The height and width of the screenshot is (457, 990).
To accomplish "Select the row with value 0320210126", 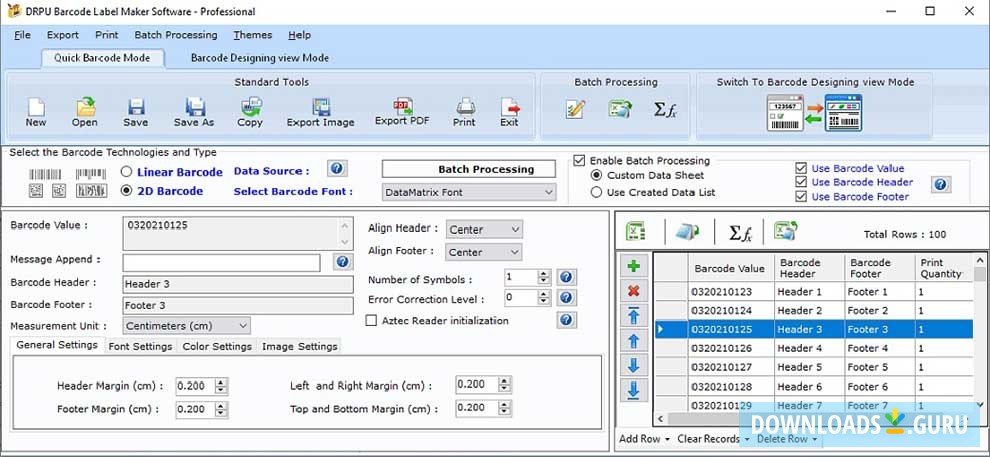I will (814, 348).
